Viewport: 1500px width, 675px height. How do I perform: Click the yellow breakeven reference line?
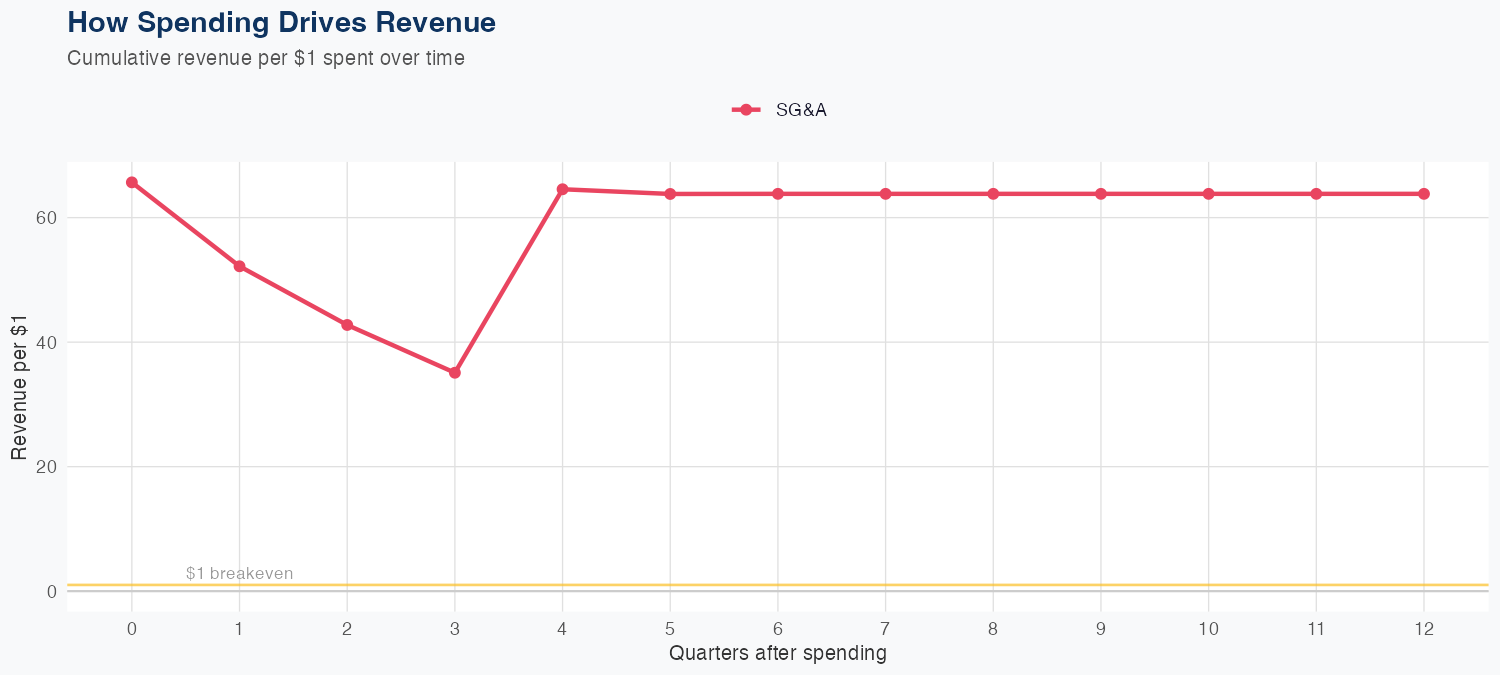coord(800,585)
